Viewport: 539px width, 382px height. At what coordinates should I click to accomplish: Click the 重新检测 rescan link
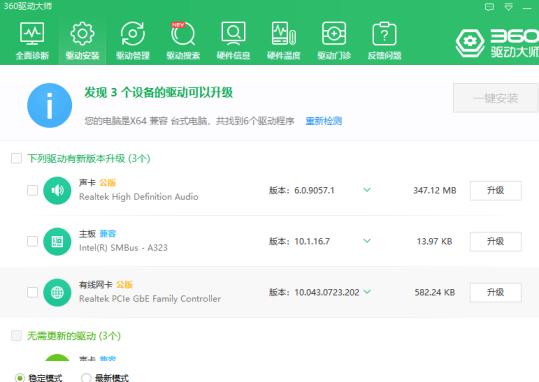[323, 121]
